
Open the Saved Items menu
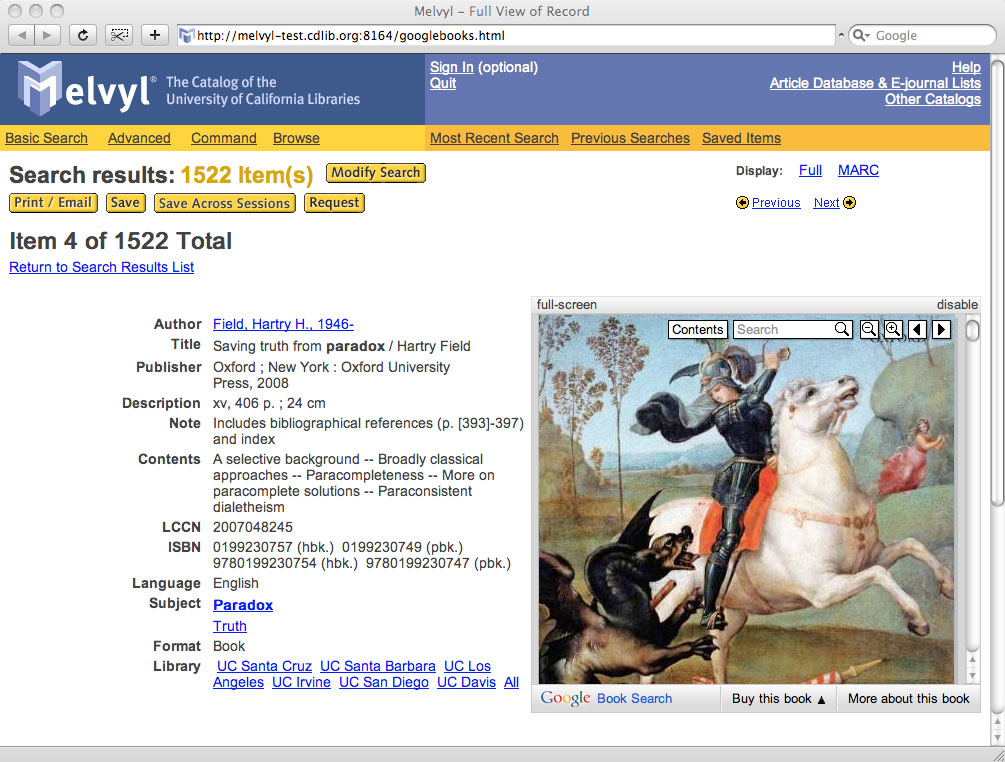pyautogui.click(x=741, y=138)
